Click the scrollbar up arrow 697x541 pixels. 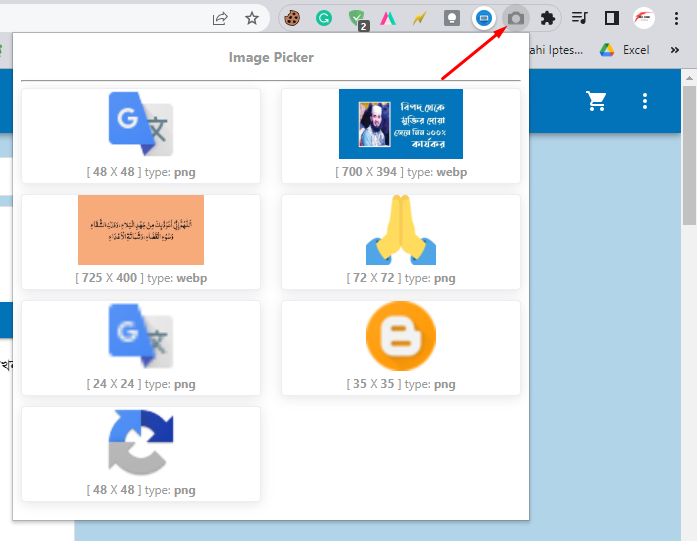coord(689,78)
